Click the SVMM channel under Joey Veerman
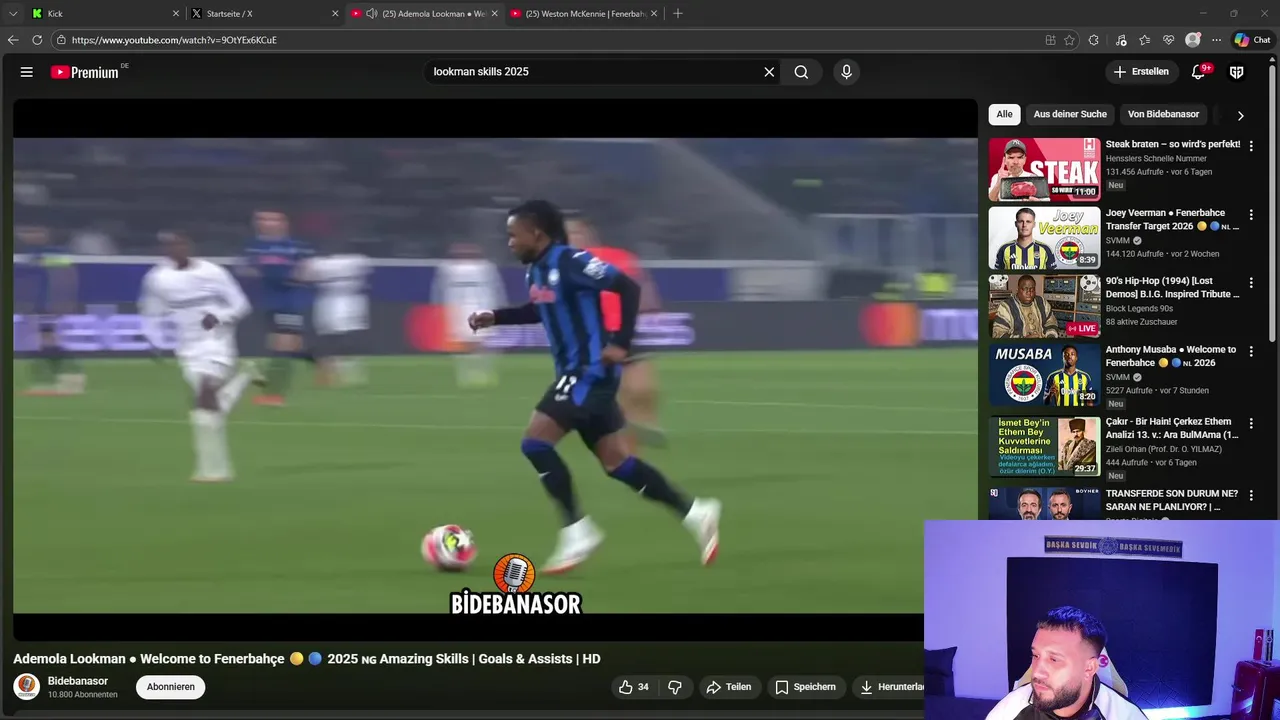Viewport: 1280px width, 720px height. (x=1118, y=241)
